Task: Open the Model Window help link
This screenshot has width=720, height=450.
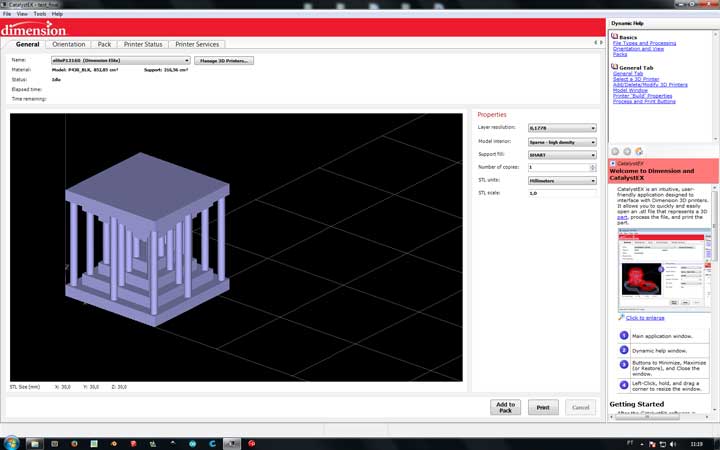Action: point(630,90)
